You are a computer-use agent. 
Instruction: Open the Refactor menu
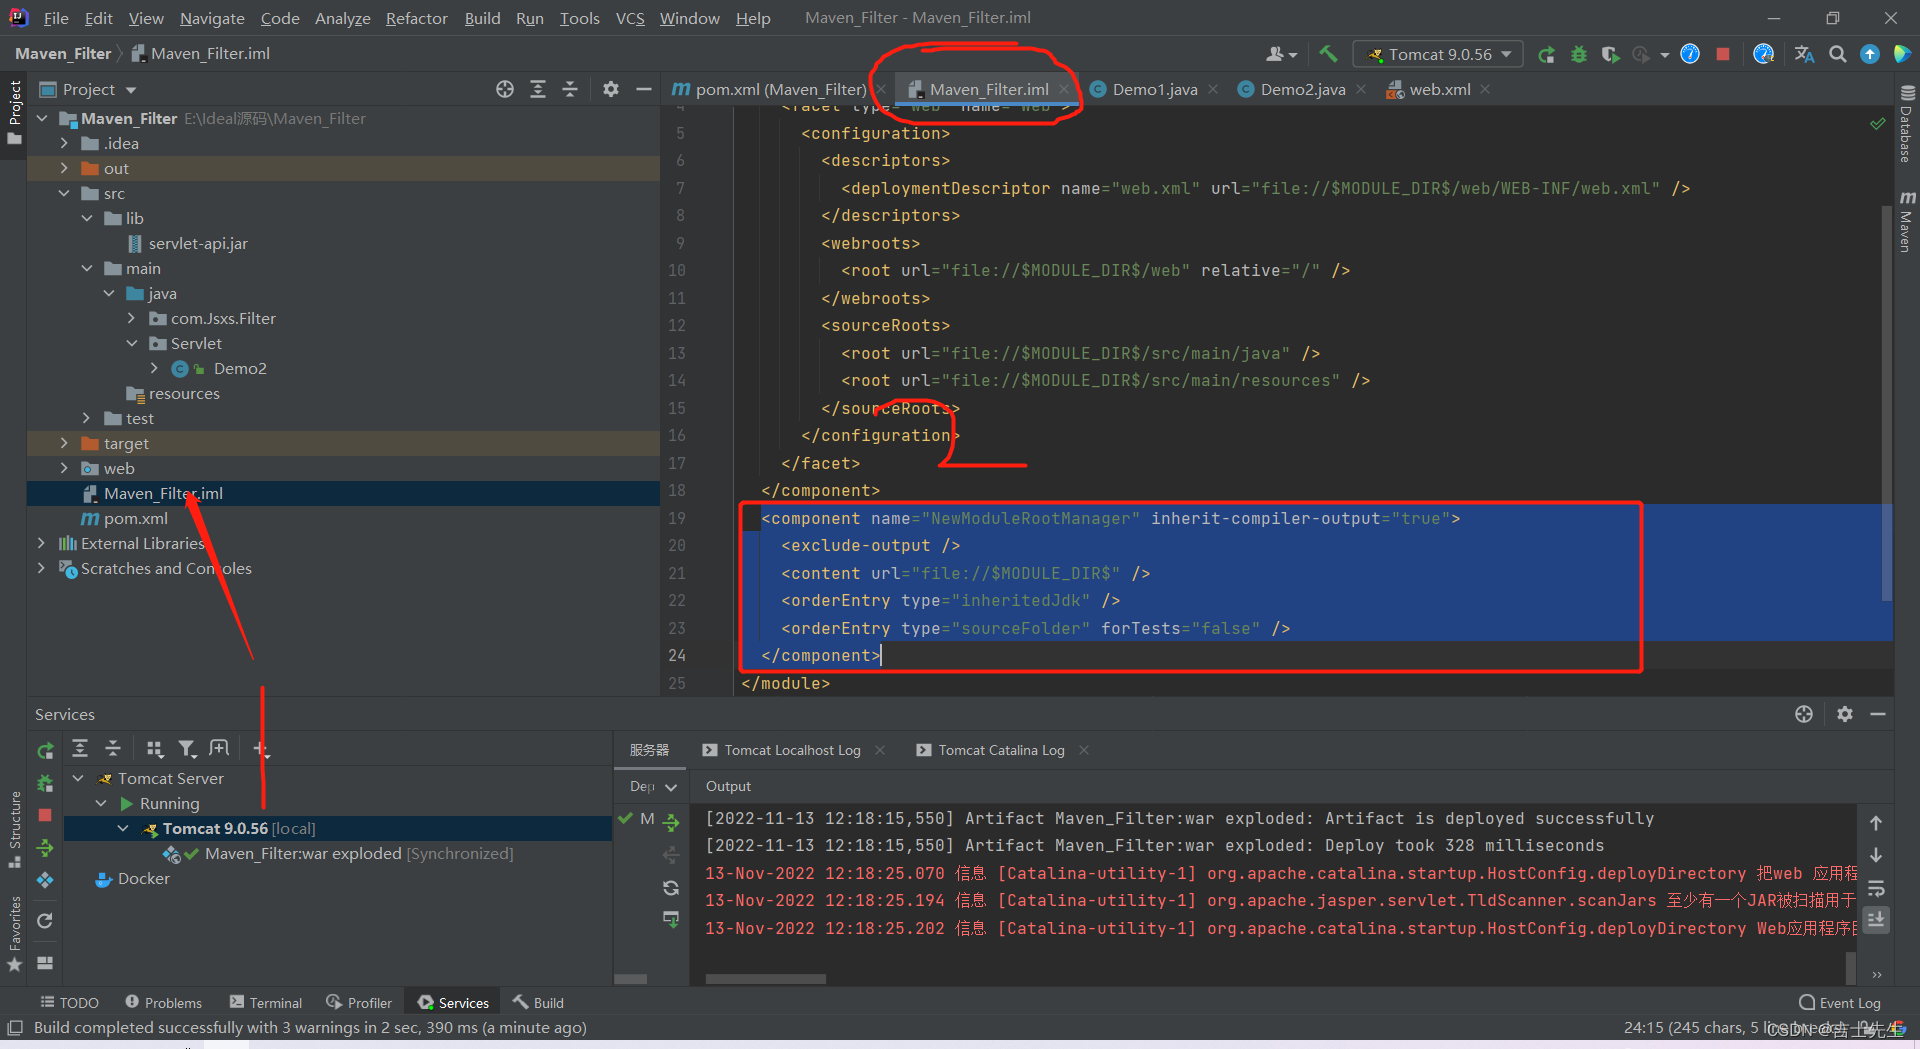pos(416,18)
